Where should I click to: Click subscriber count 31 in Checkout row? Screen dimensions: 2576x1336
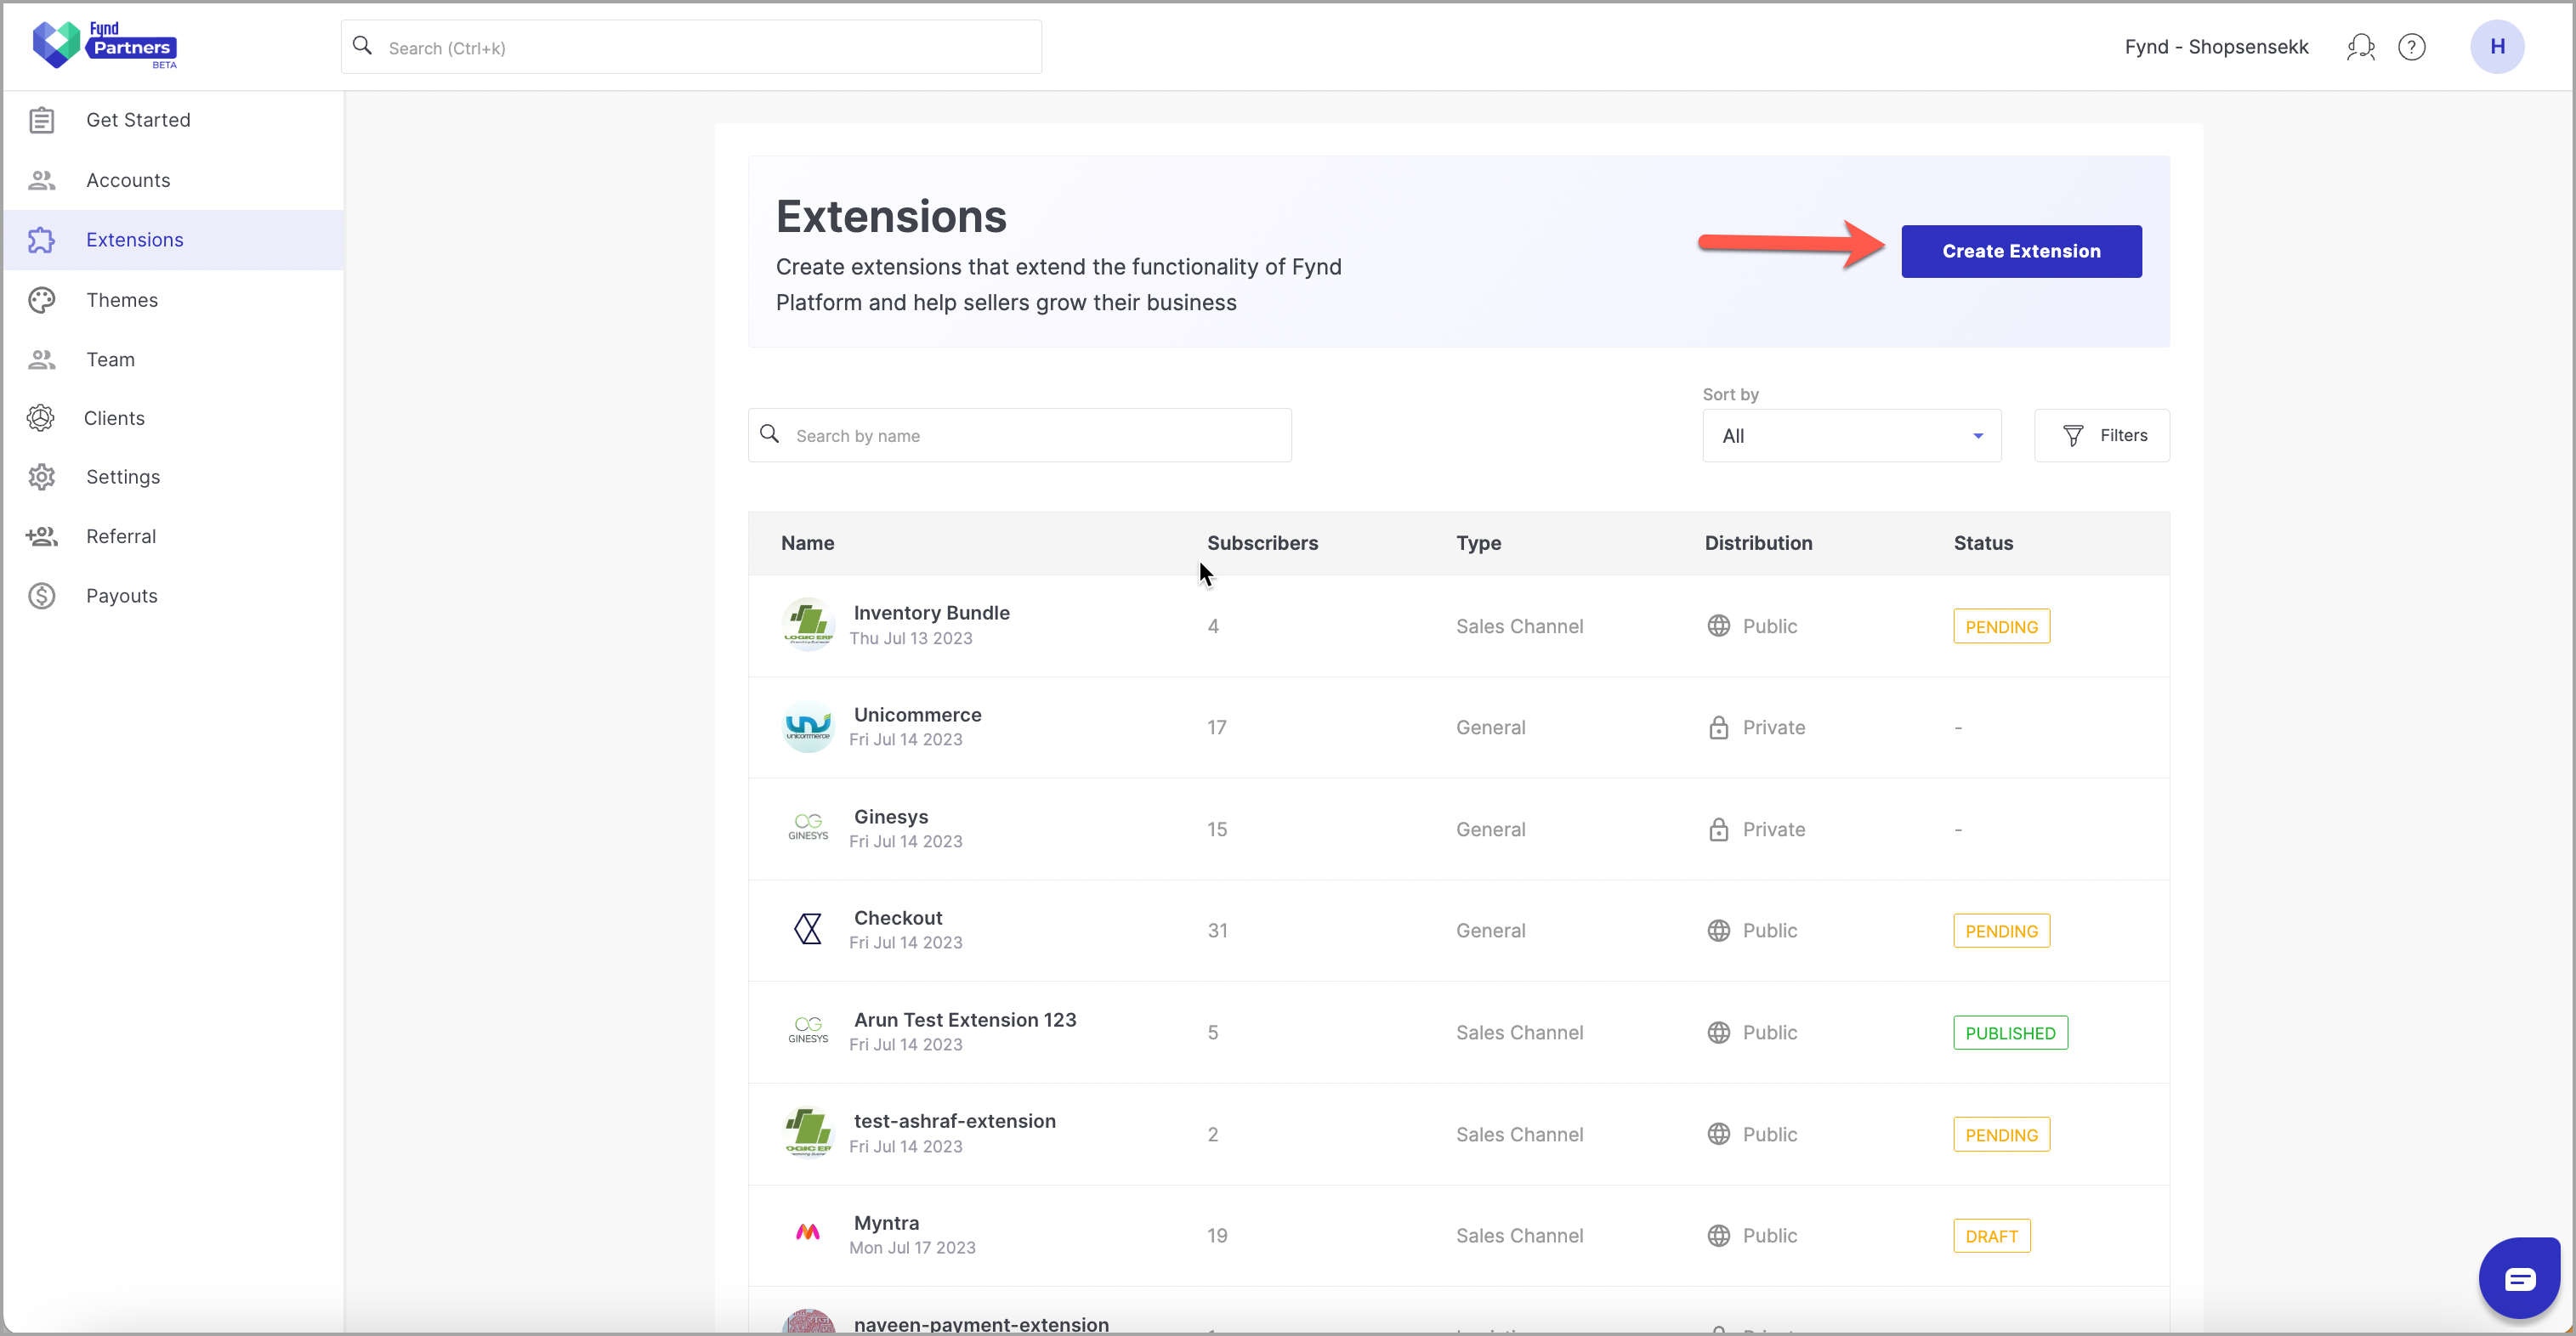click(x=1217, y=930)
